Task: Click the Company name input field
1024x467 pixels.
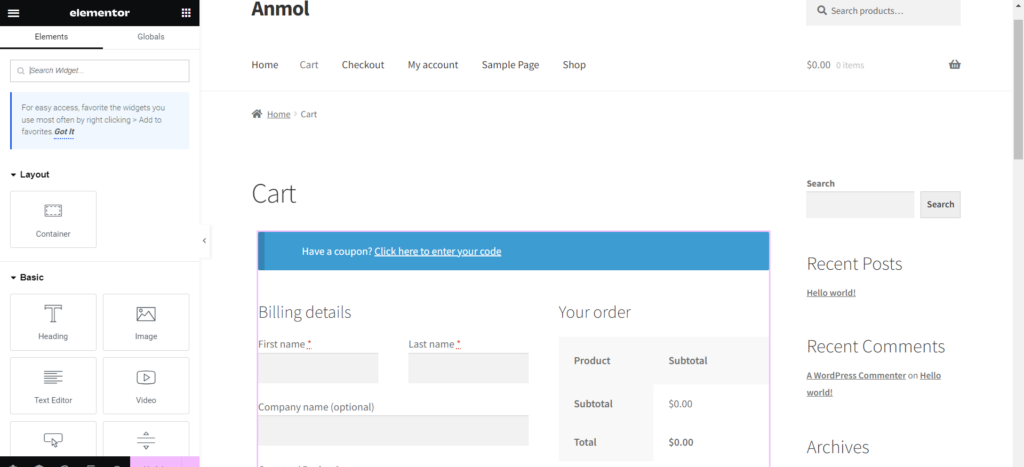Action: tap(393, 430)
